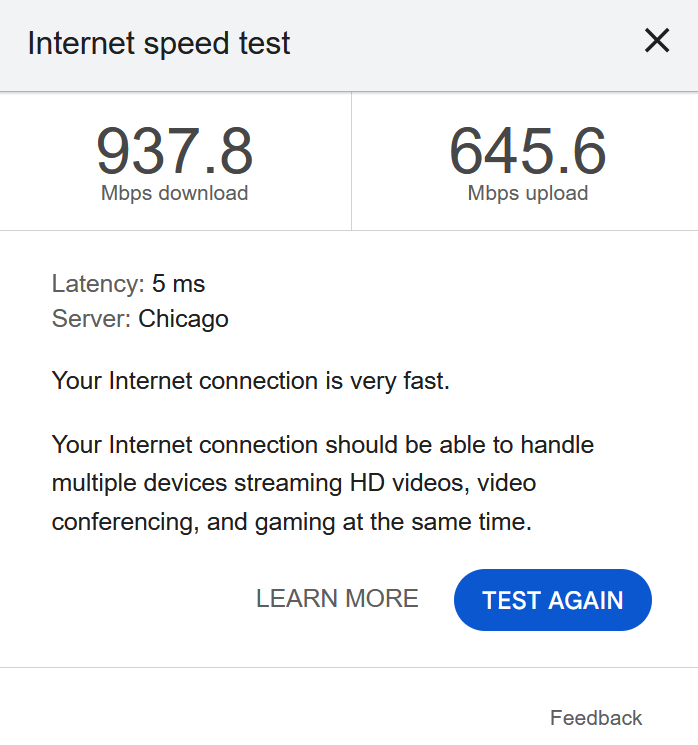Click the 'Latency:' label
Image resolution: width=698 pixels, height=745 pixels.
click(98, 284)
